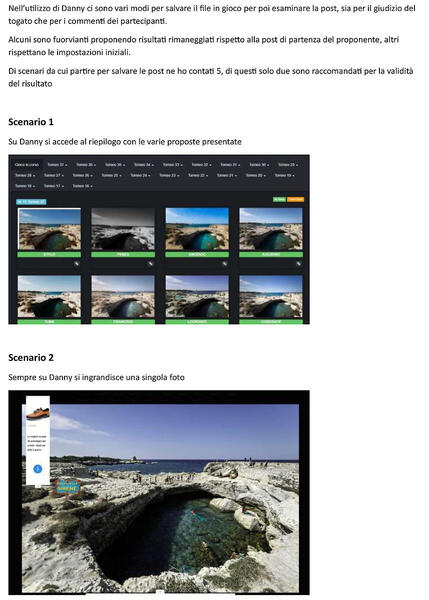Image resolution: width=429 pixels, height=600 pixels.
Task: Open the first highlighted thumbnail with white border
Action: (49, 229)
